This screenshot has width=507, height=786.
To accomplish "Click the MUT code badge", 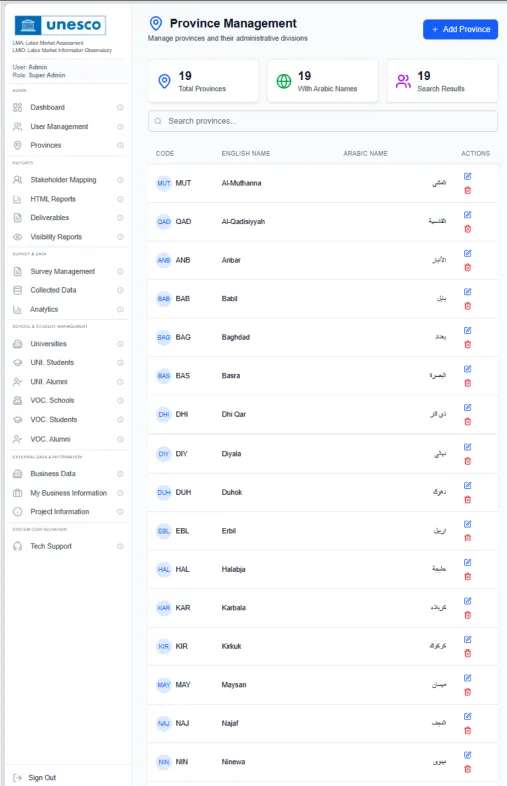I will tap(163, 183).
